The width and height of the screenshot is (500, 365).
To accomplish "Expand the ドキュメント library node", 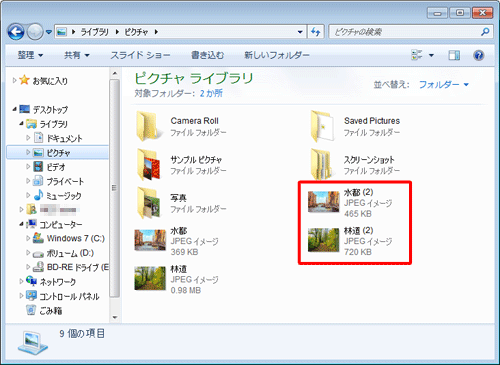I will point(28,138).
